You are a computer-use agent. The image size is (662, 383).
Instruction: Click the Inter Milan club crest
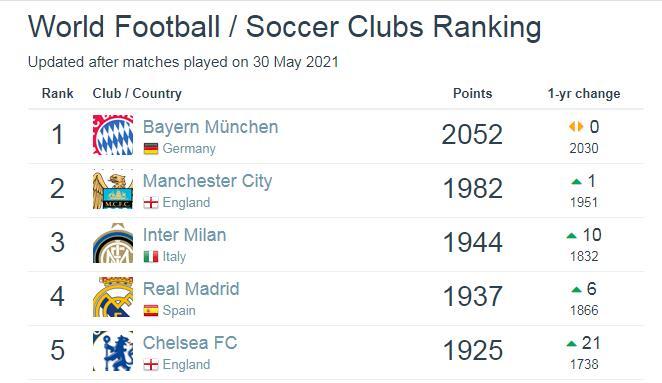(x=113, y=243)
